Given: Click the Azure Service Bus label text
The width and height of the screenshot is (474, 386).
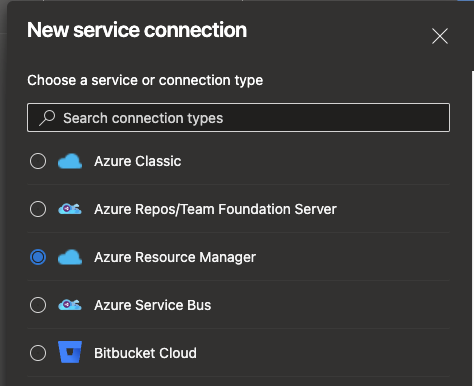Looking at the screenshot, I should click(153, 305).
